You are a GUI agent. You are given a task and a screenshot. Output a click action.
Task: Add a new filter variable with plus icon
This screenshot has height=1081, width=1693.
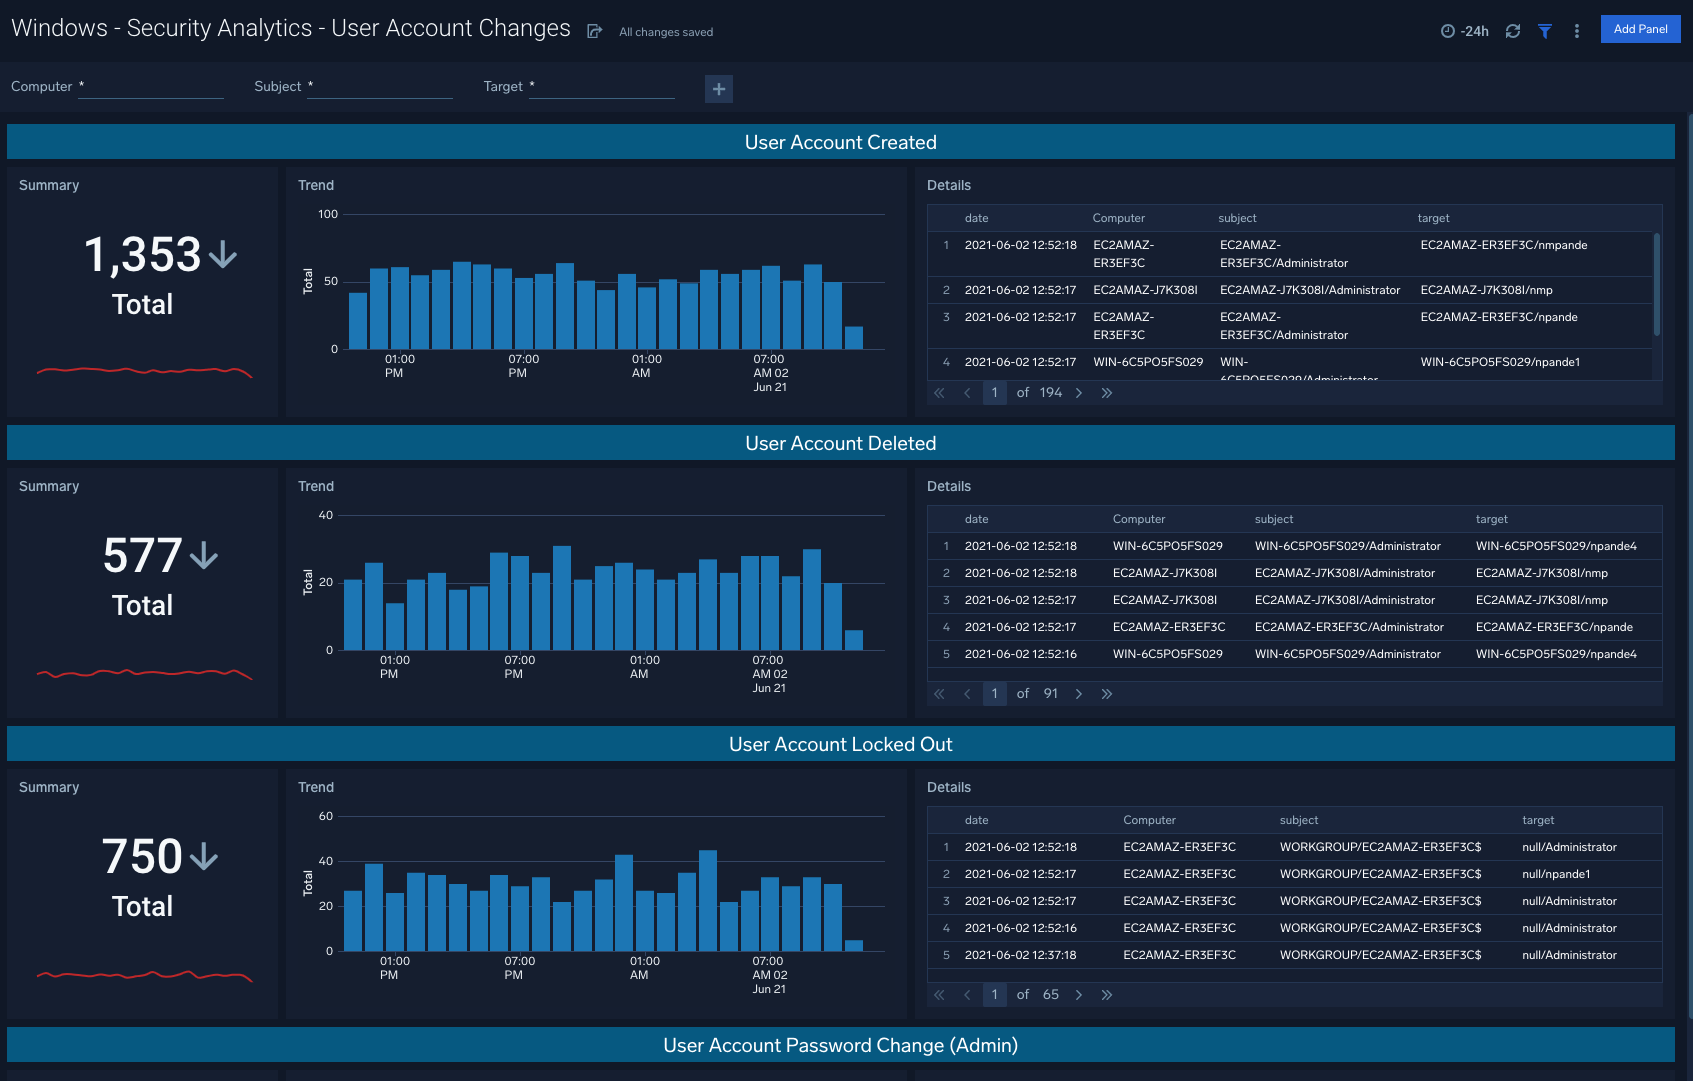point(719,89)
